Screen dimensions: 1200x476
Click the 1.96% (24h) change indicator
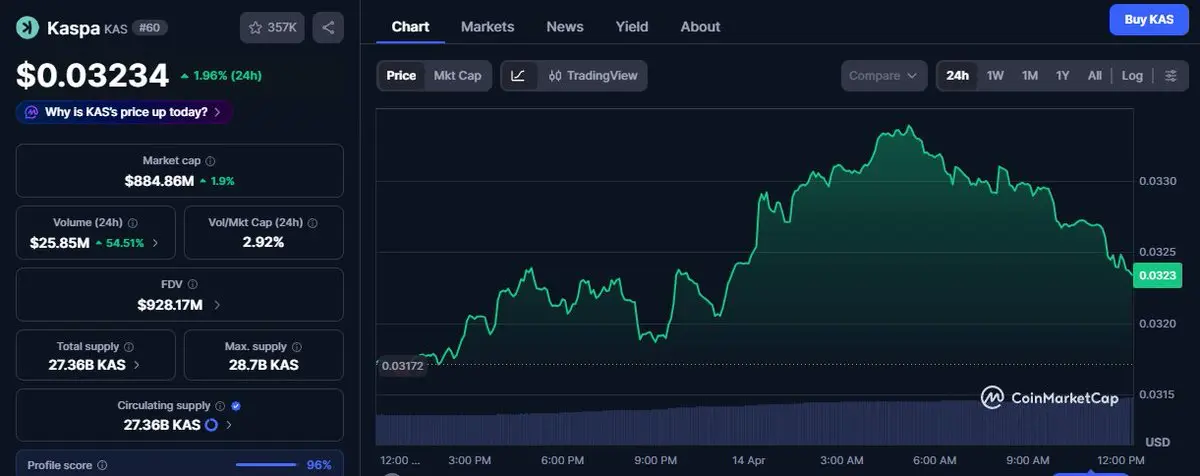pyautogui.click(x=220, y=76)
